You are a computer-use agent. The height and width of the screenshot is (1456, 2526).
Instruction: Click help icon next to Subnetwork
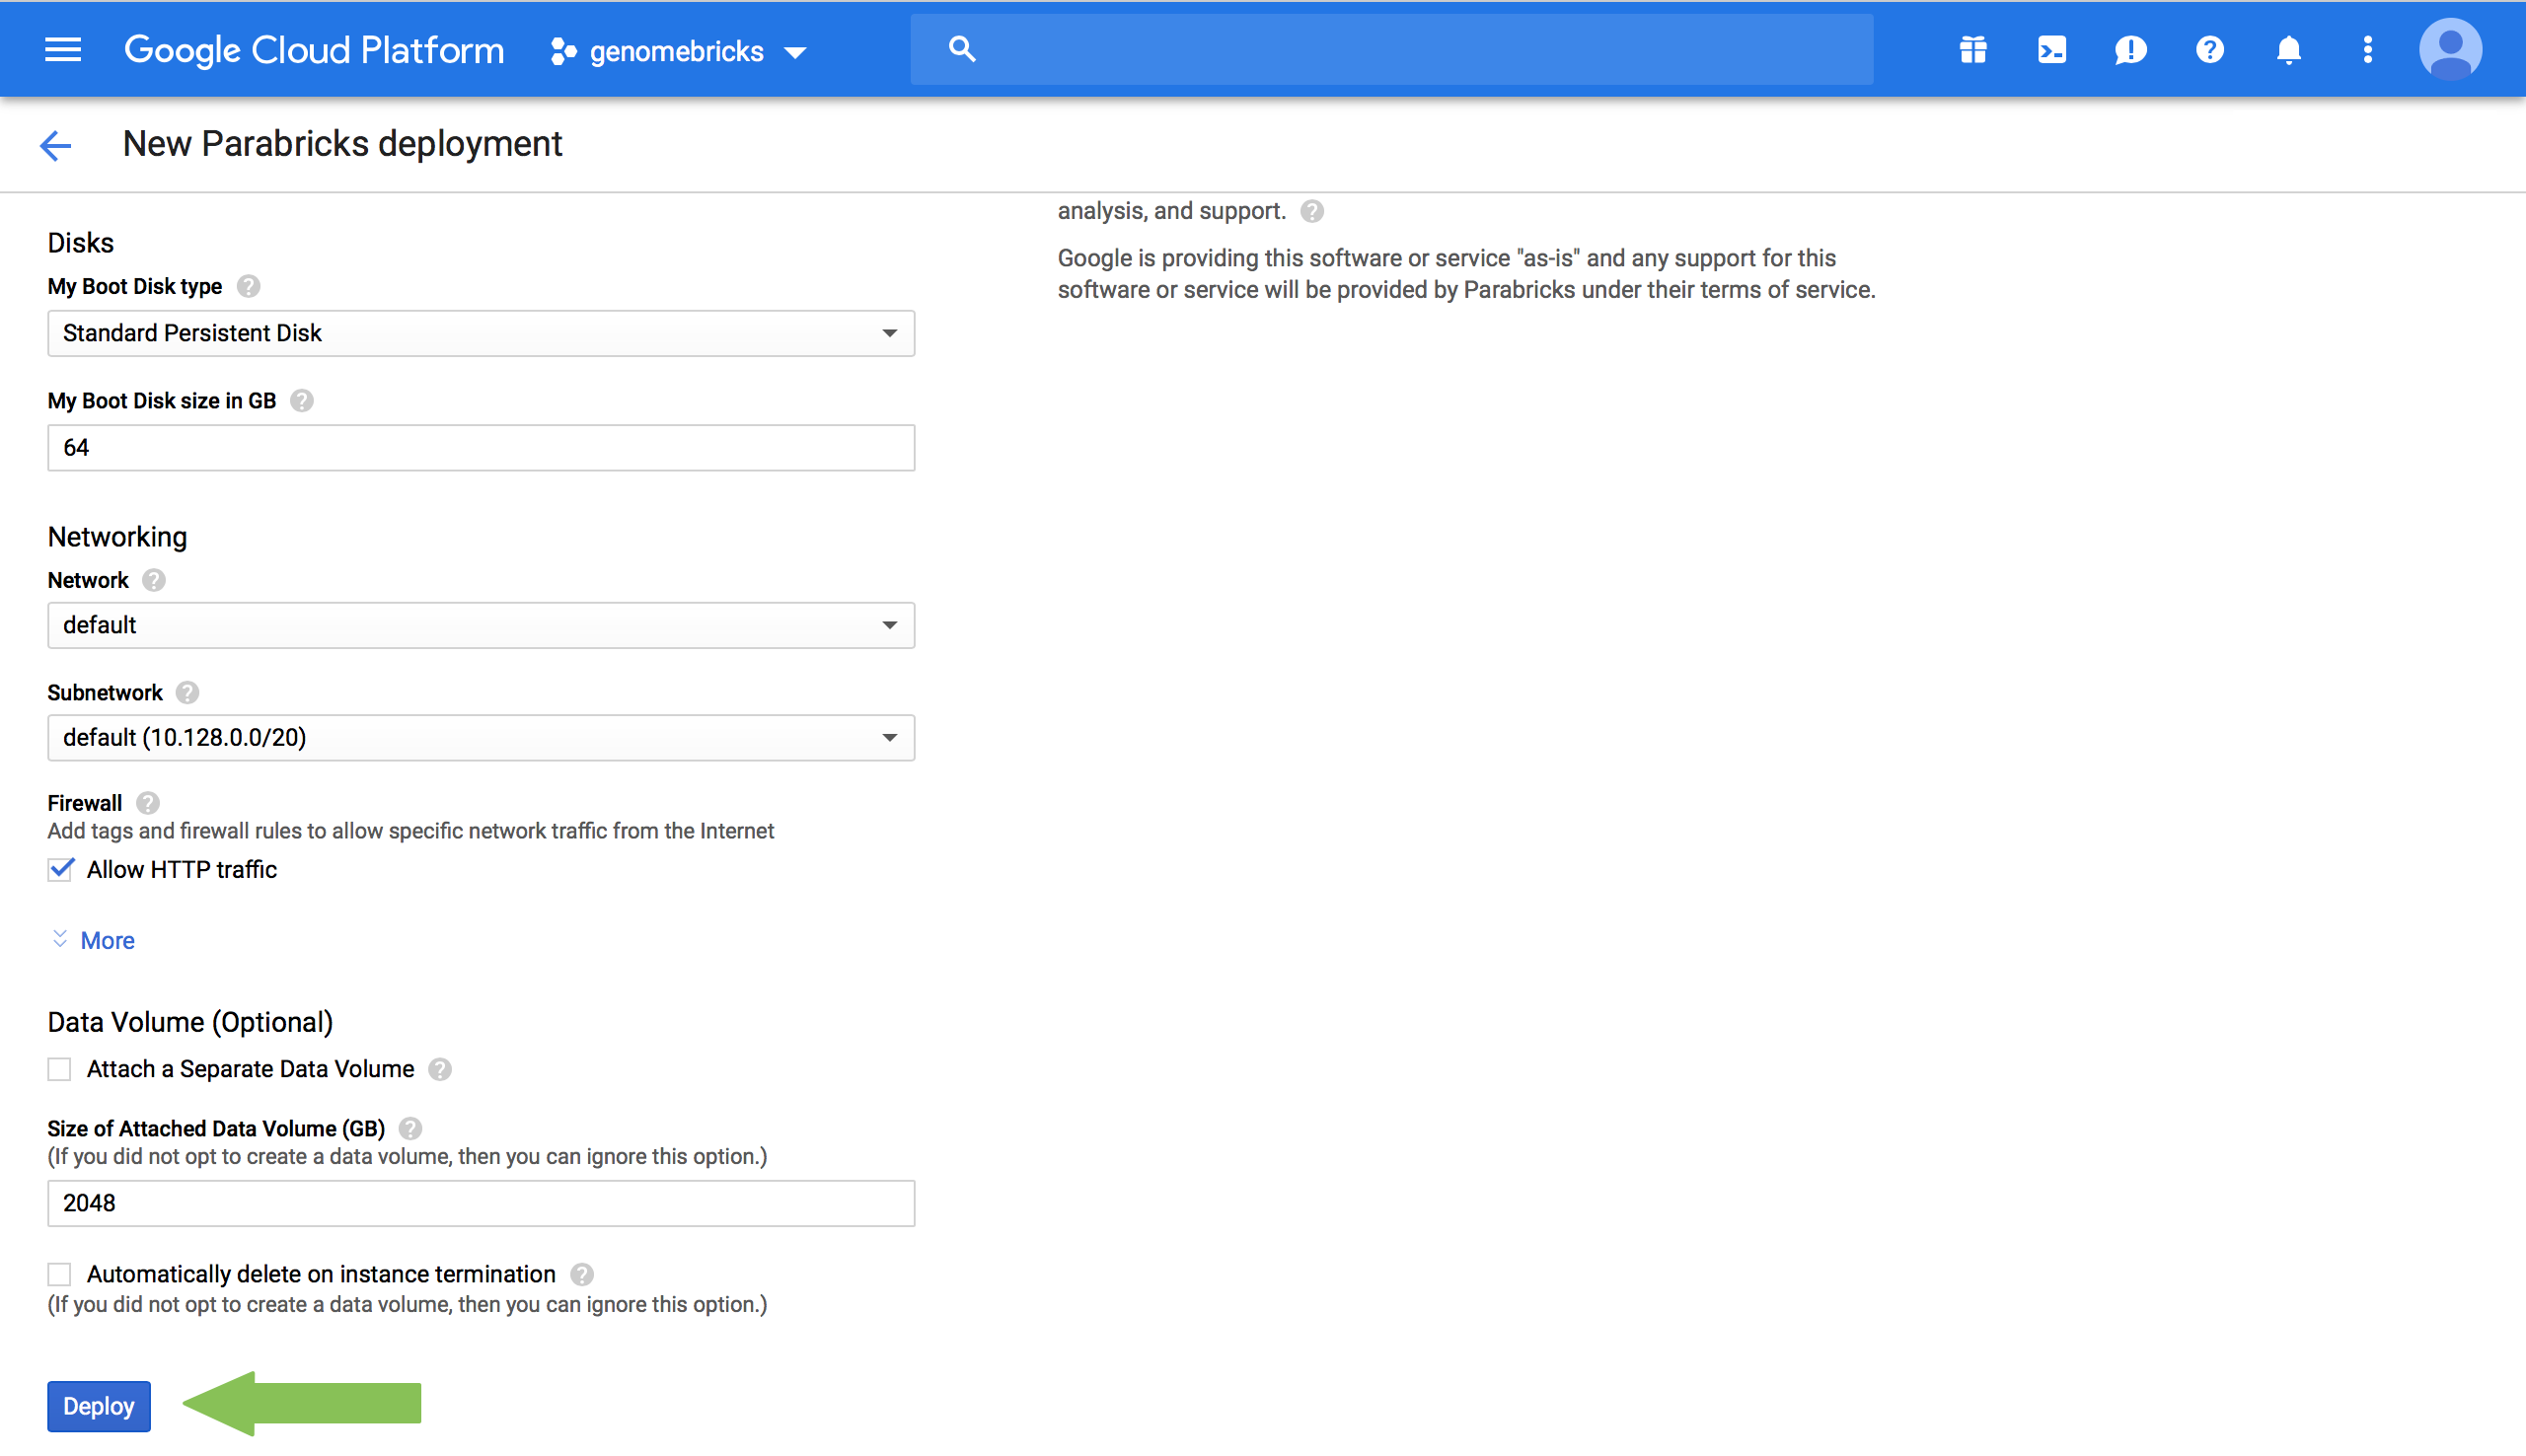tap(187, 692)
